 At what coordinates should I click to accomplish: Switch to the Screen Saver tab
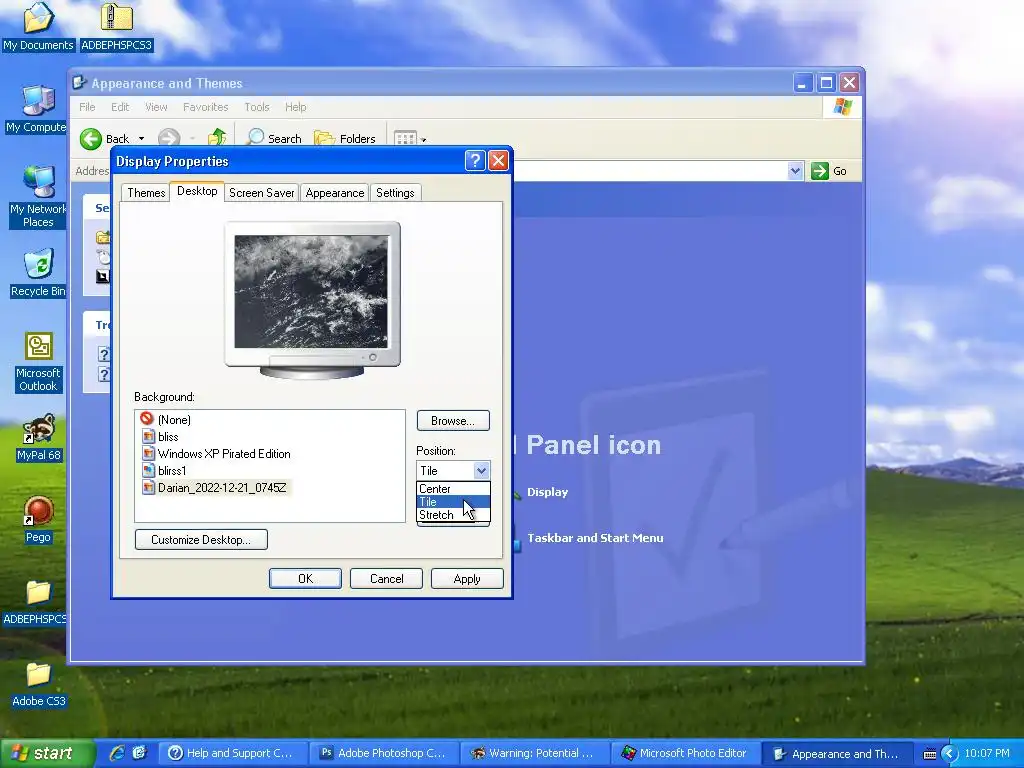click(x=261, y=193)
